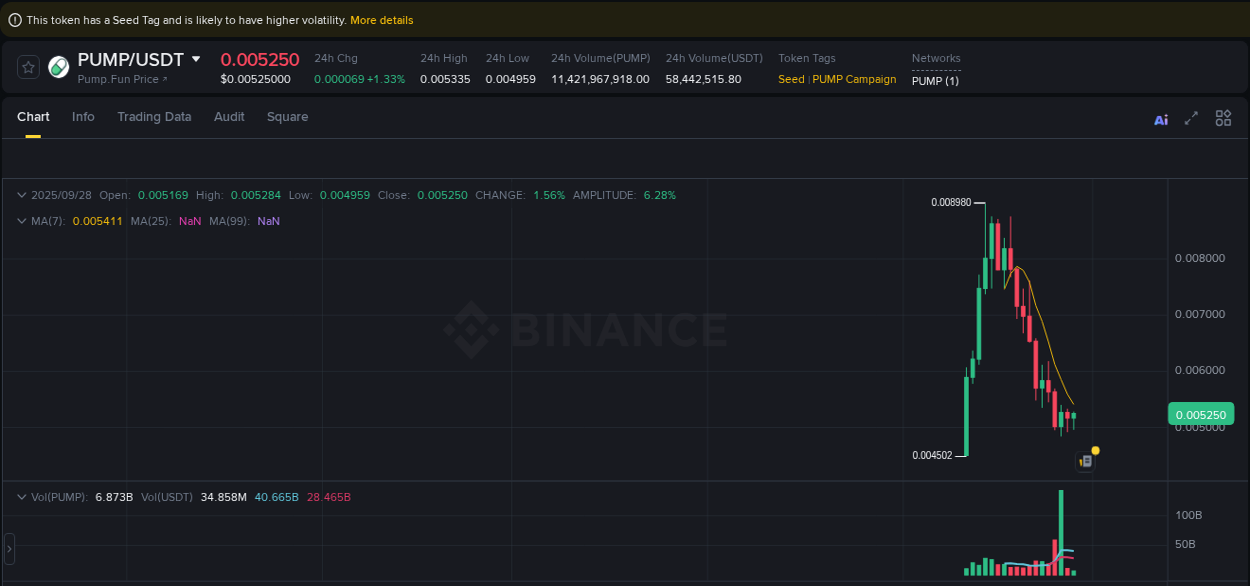Collapse the OHLC data row chevron
Viewport: 1250px width, 586px height.
coord(21,194)
